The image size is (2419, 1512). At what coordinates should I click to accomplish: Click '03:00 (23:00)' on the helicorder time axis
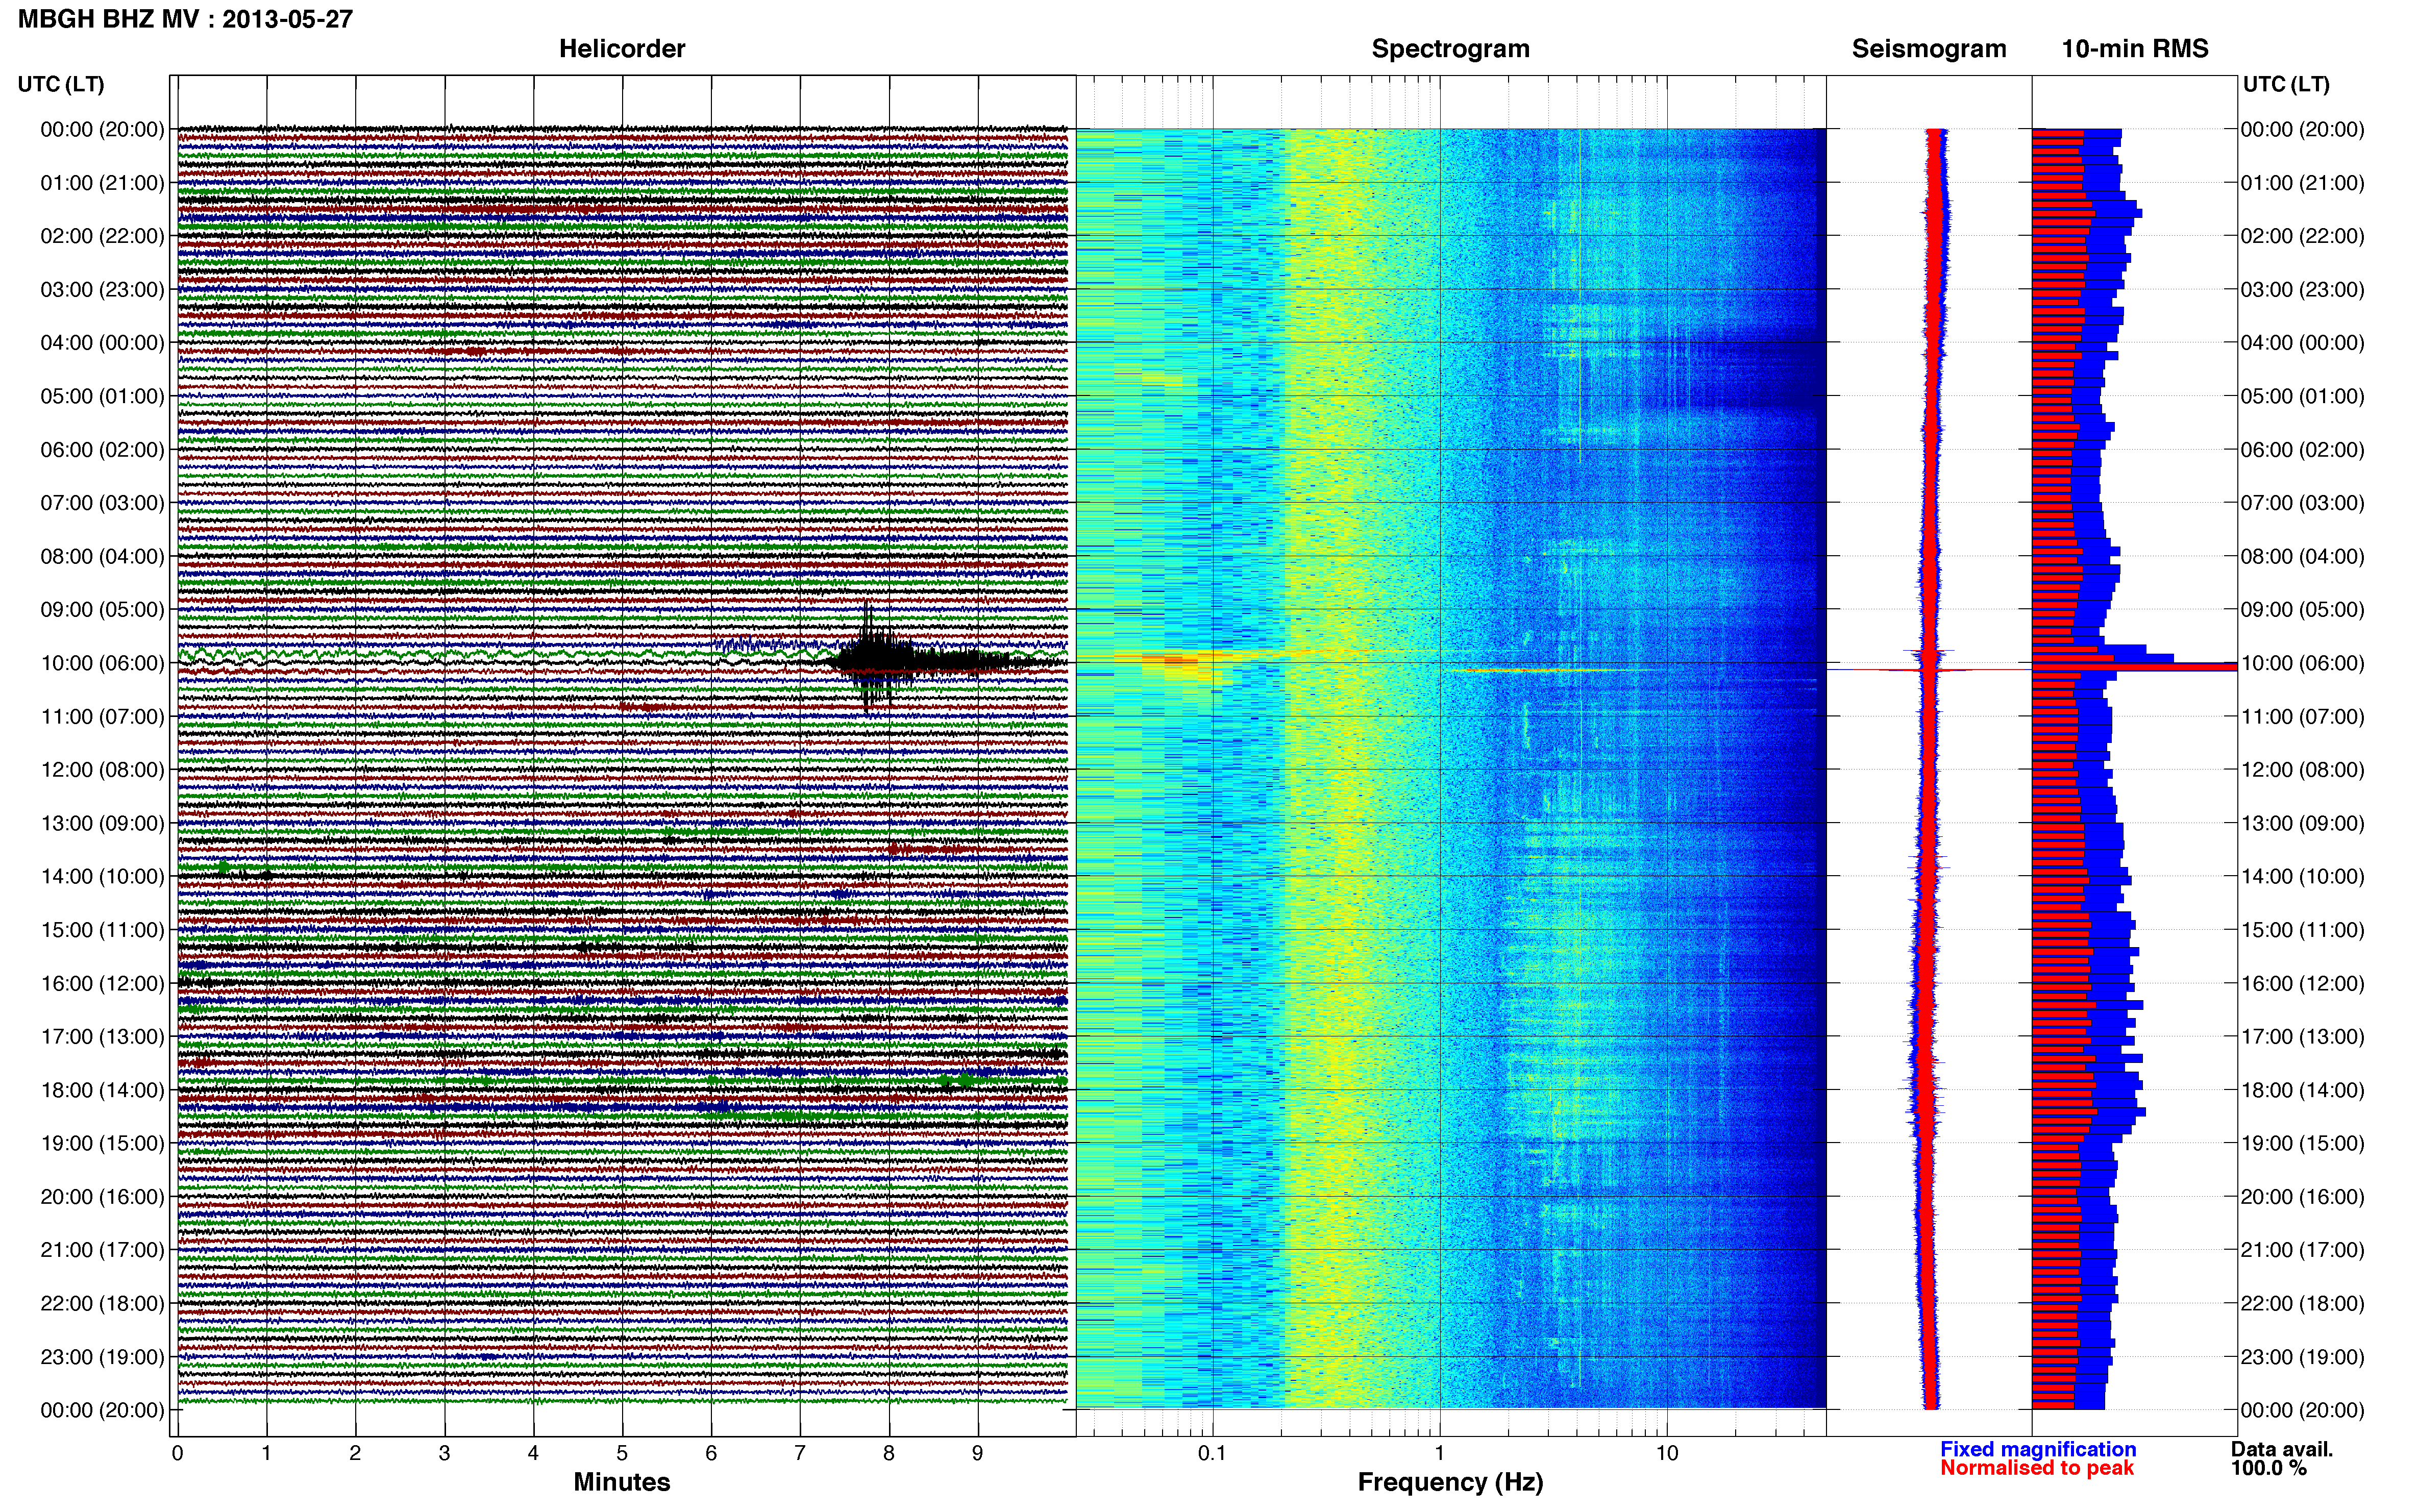[102, 290]
